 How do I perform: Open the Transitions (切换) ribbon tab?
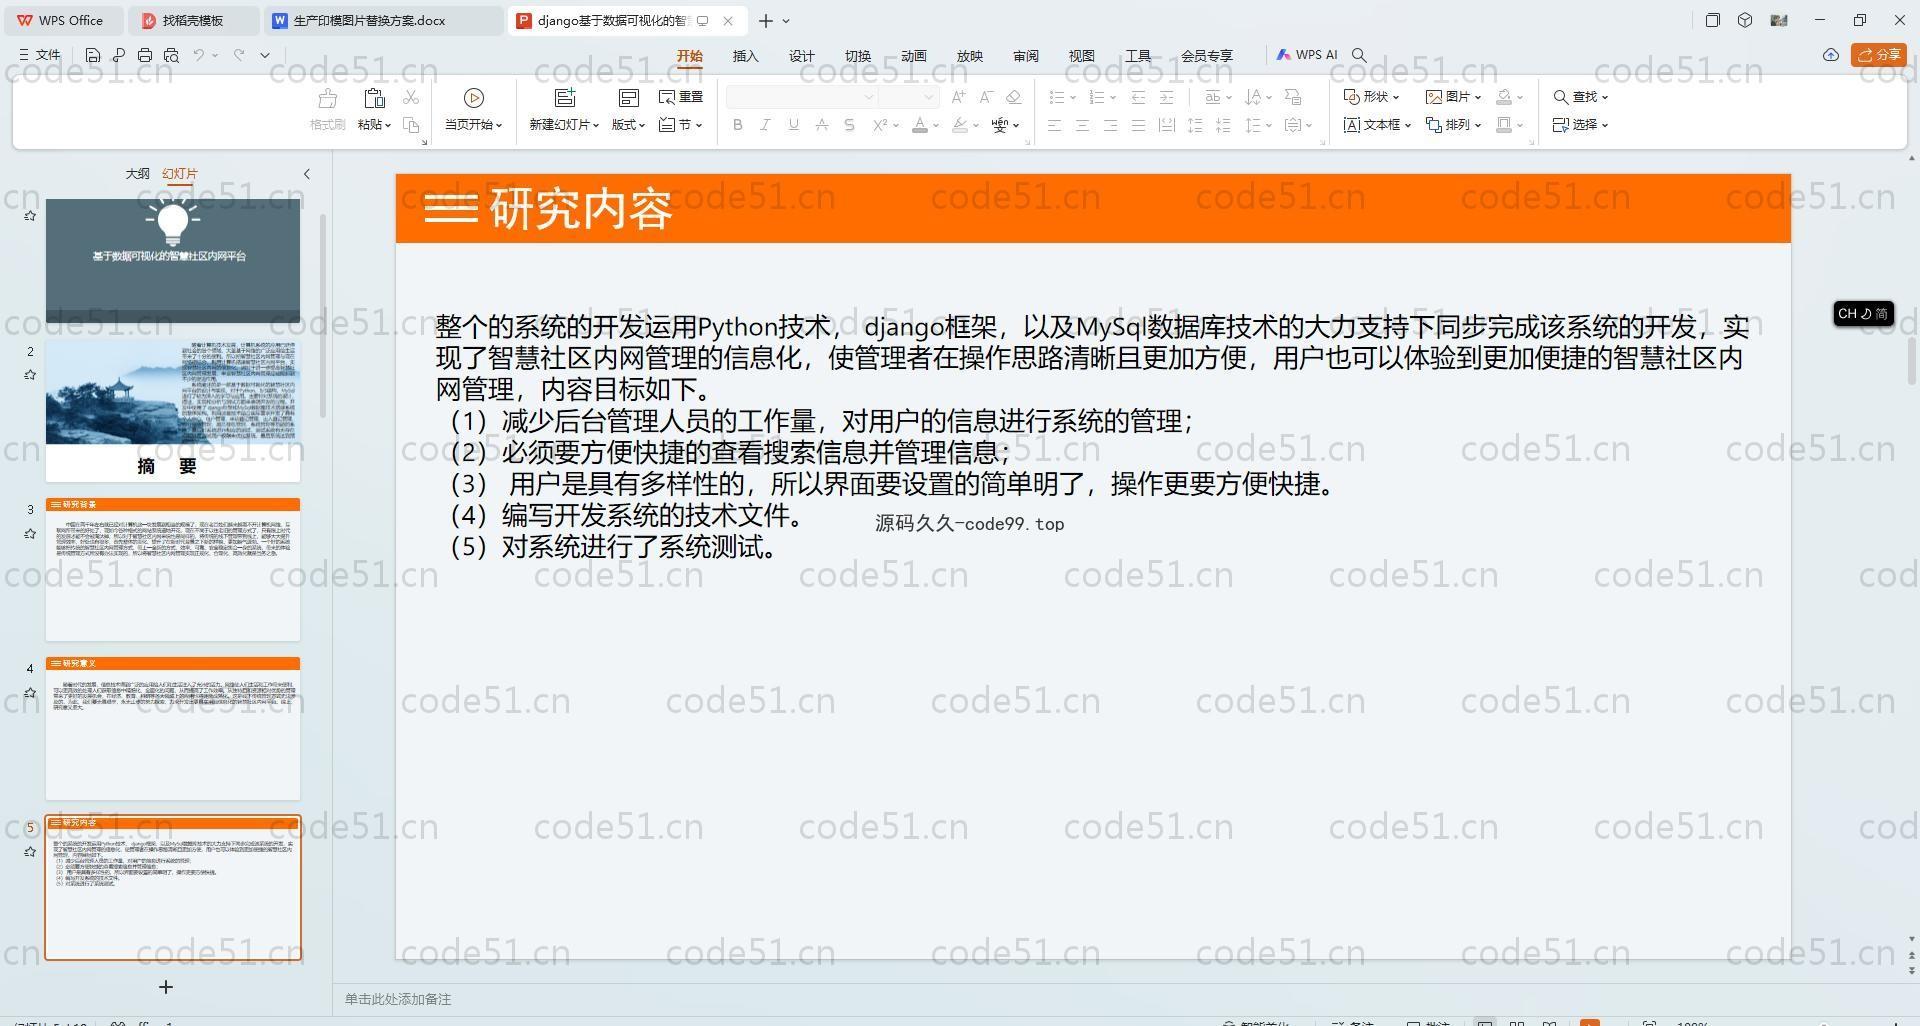[858, 56]
